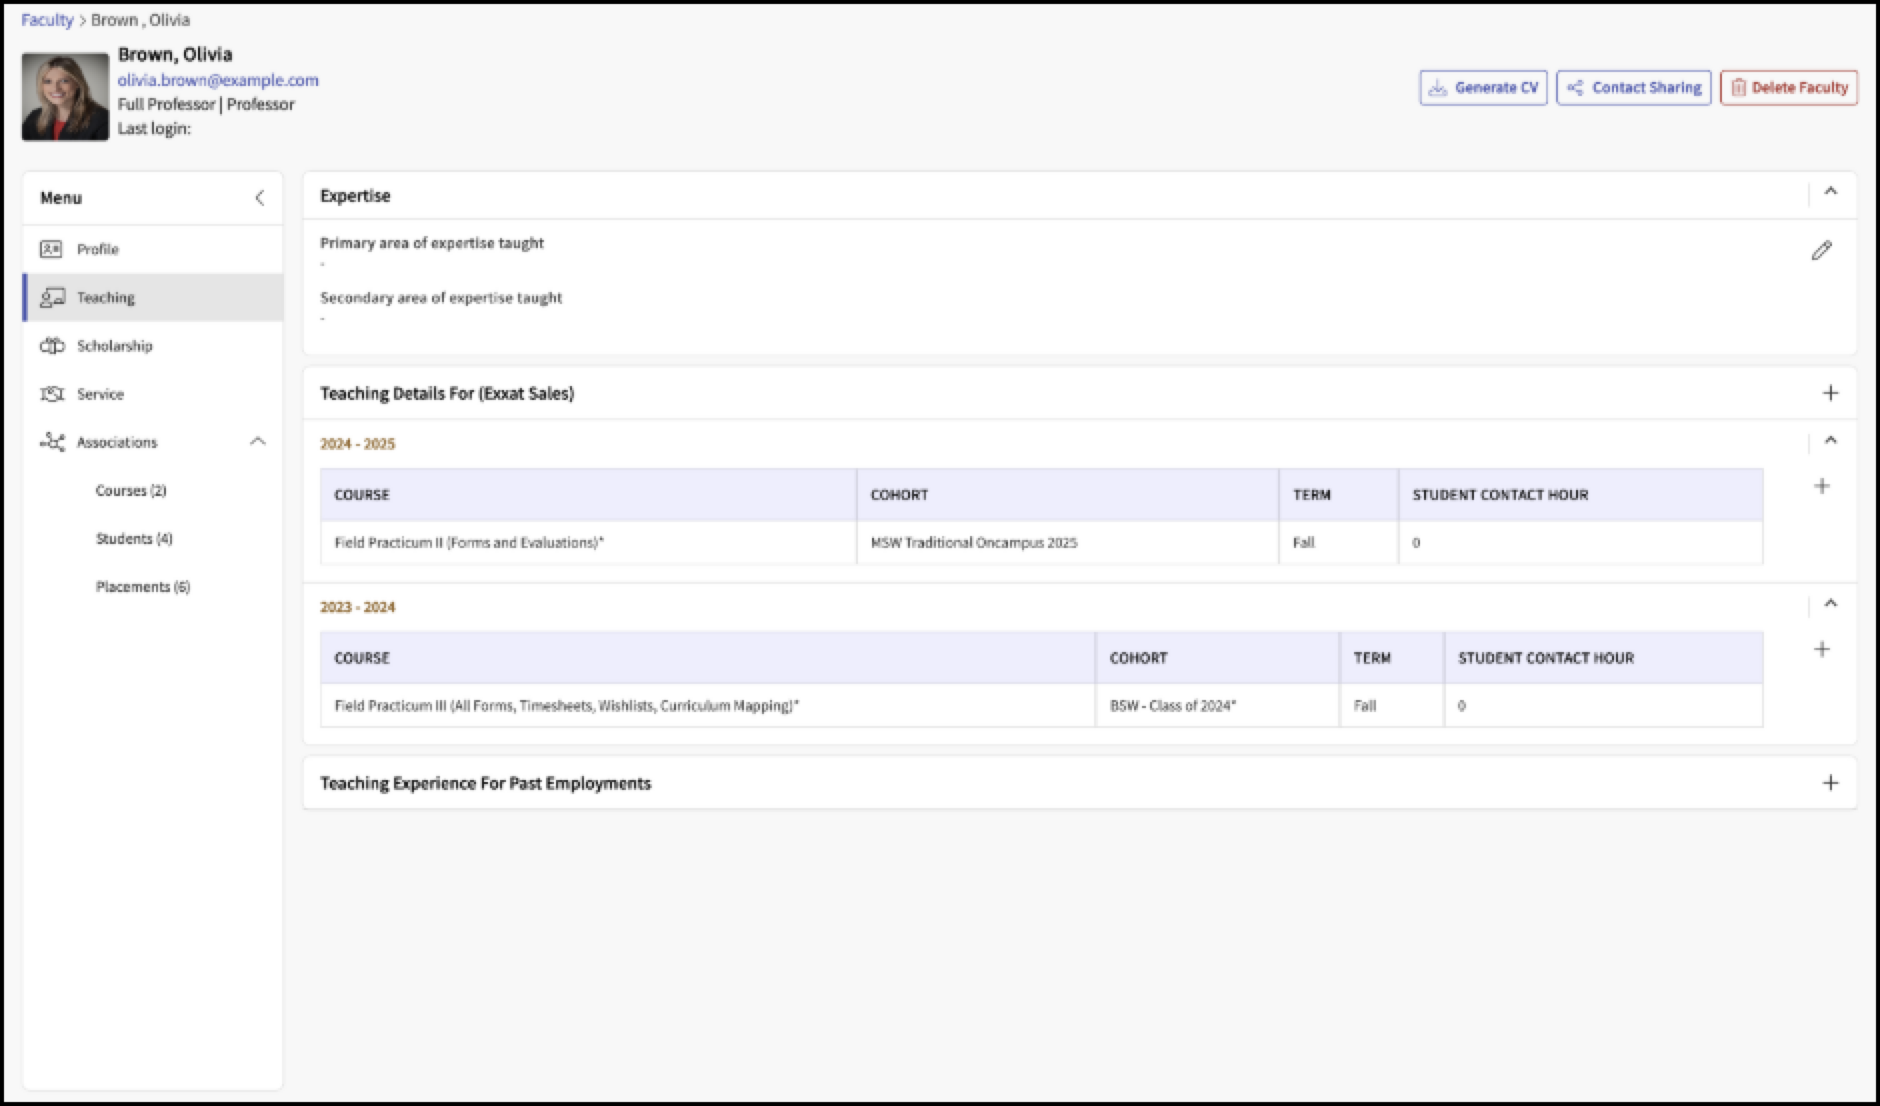Screen dimensions: 1880x1106
Task: Click the Profile card icon in menu
Action: pyautogui.click(x=51, y=249)
